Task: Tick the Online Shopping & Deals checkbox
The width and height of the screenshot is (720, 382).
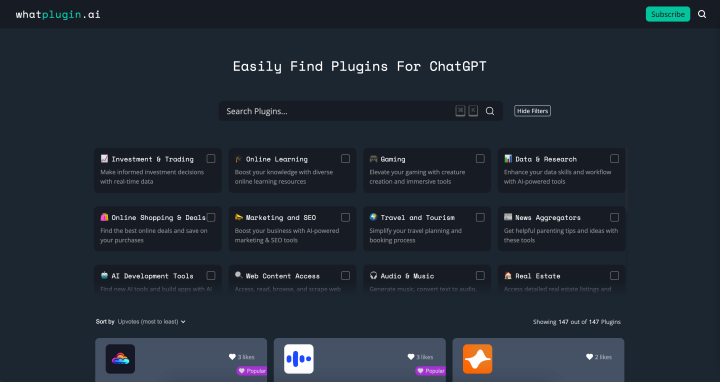Action: [x=211, y=217]
